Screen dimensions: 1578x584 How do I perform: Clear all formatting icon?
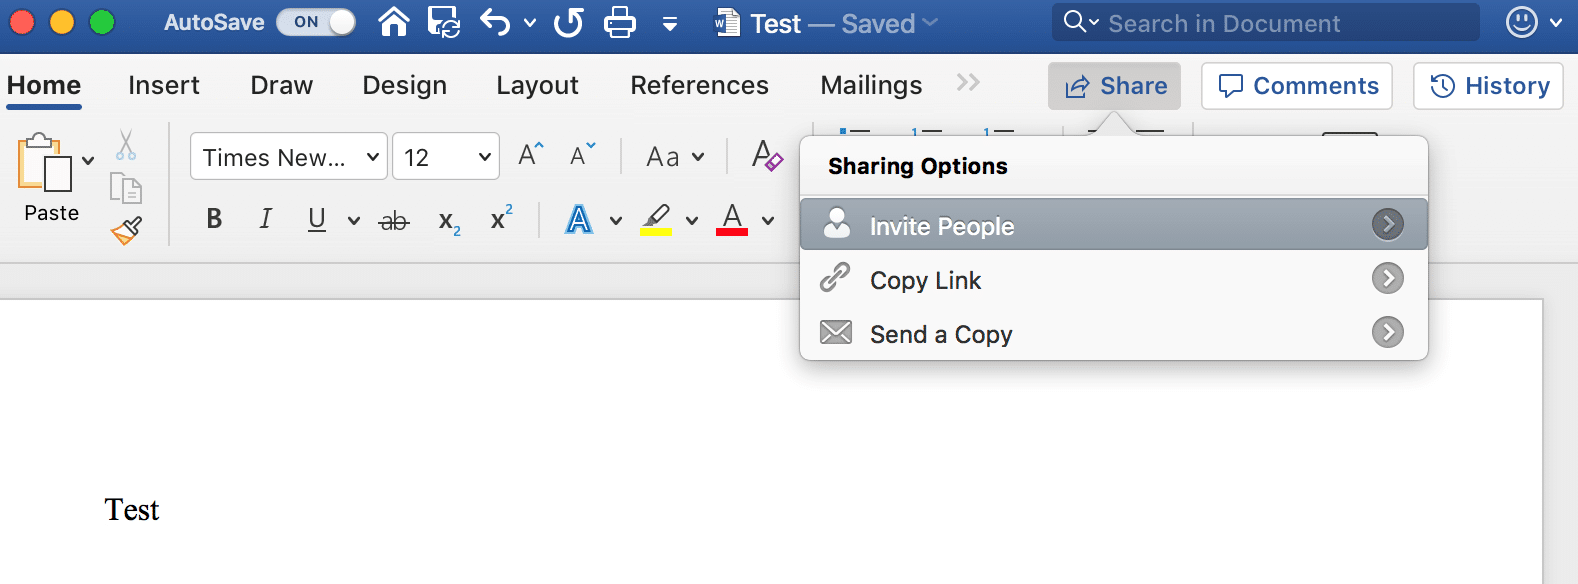click(767, 156)
